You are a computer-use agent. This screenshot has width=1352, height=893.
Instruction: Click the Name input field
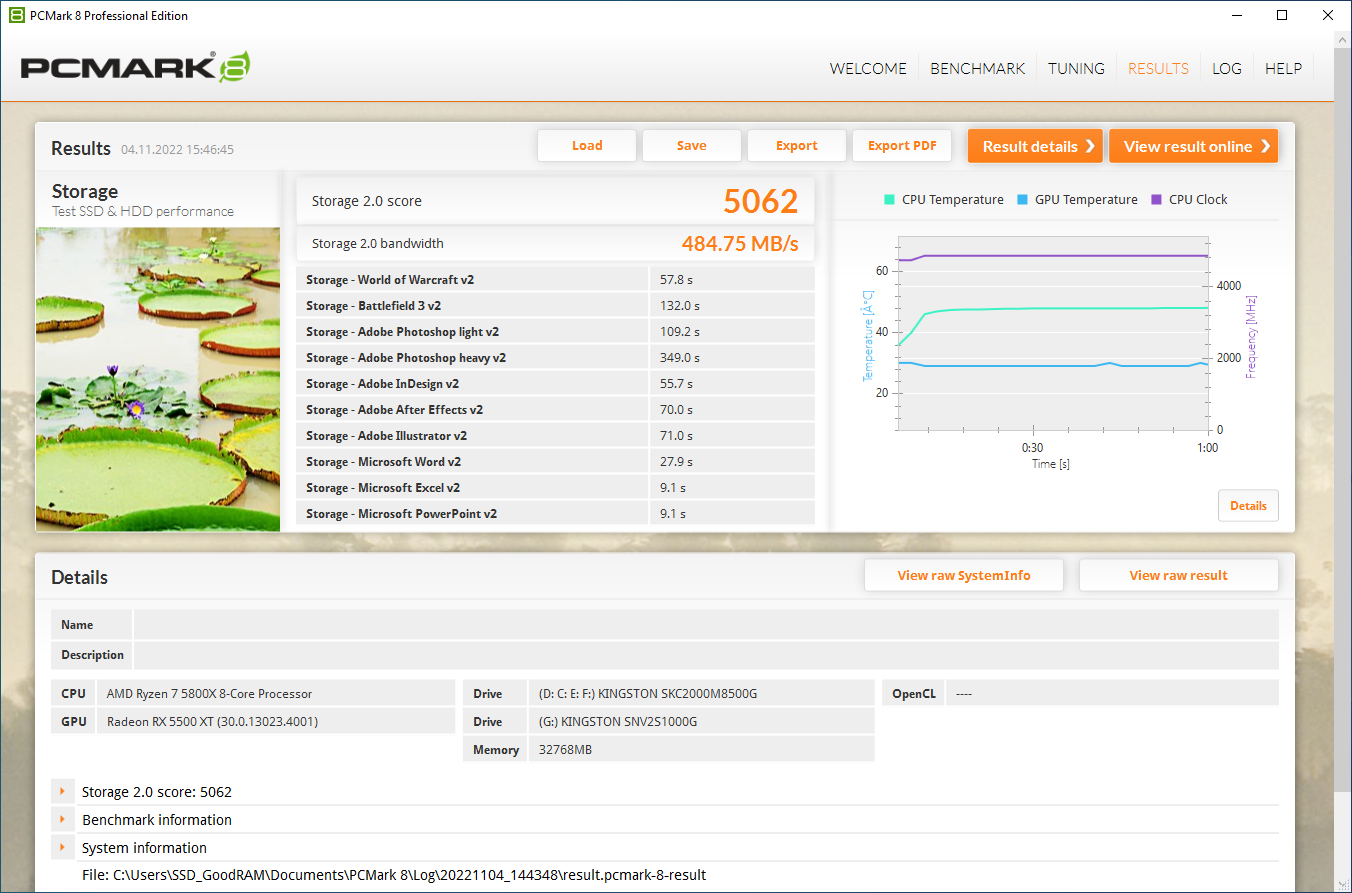point(706,625)
